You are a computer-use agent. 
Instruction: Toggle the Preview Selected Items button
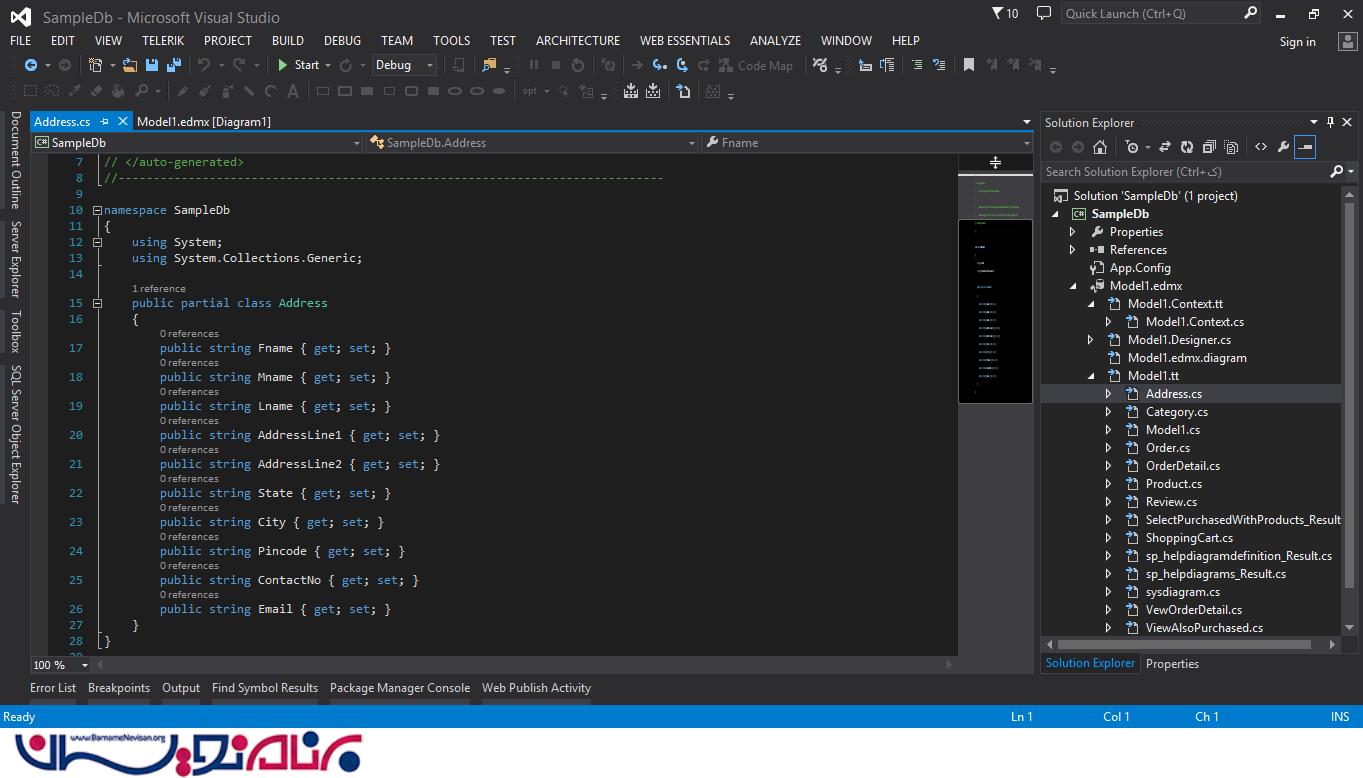(x=1305, y=147)
